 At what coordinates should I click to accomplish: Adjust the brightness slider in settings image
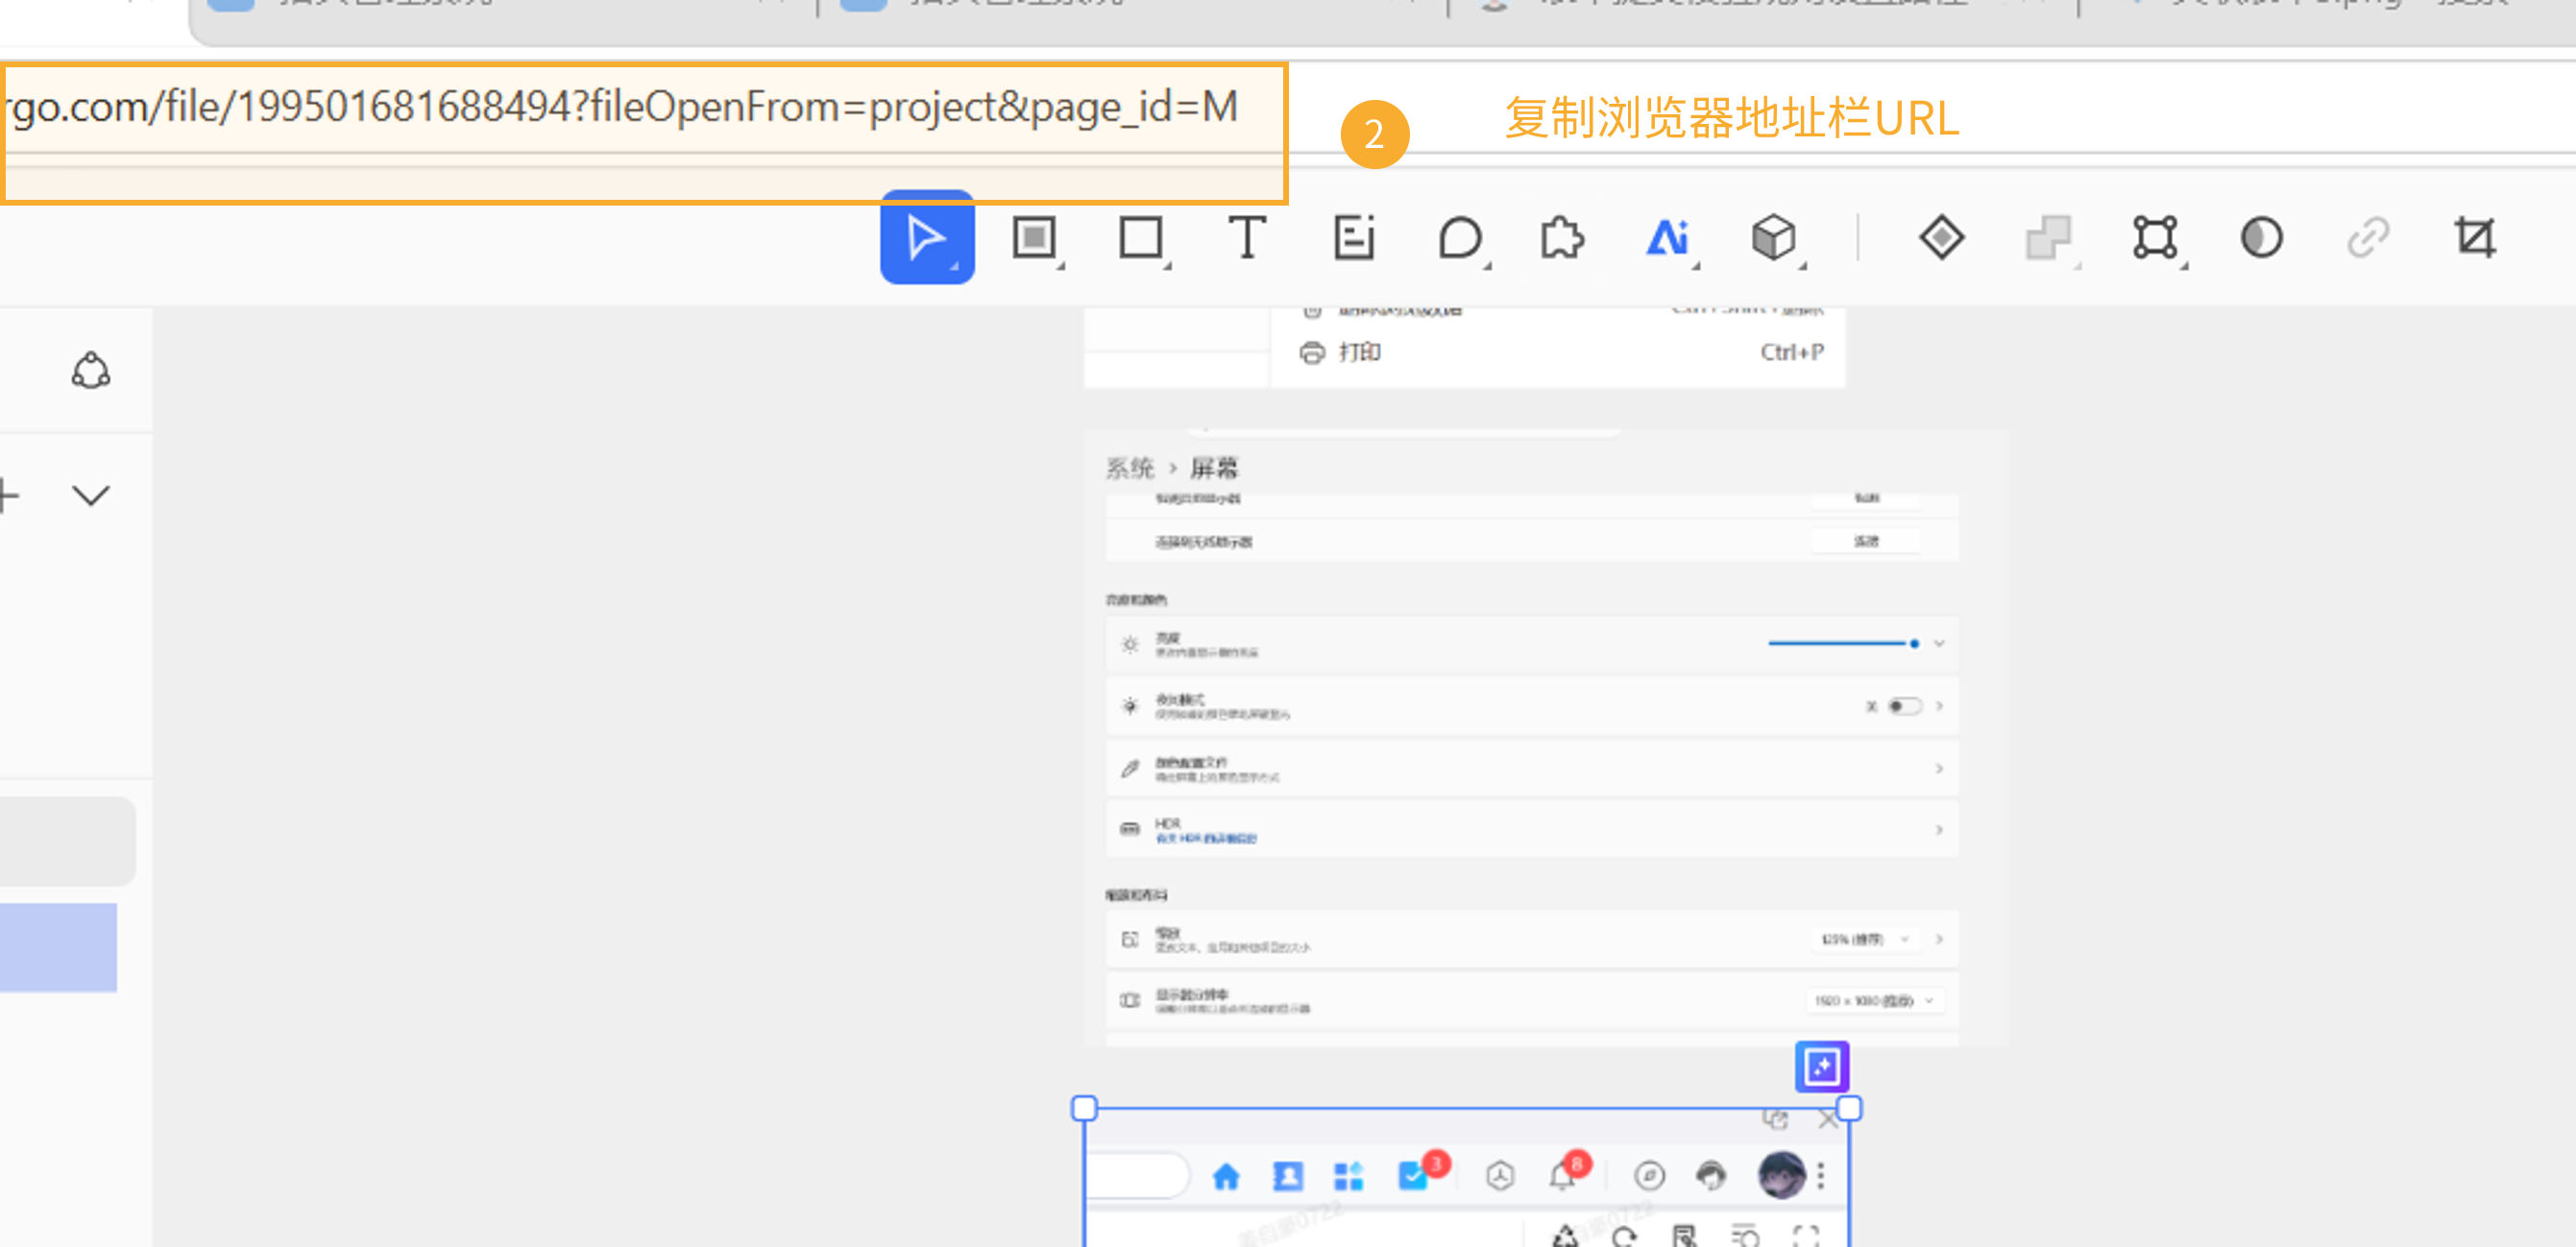(x=1843, y=643)
